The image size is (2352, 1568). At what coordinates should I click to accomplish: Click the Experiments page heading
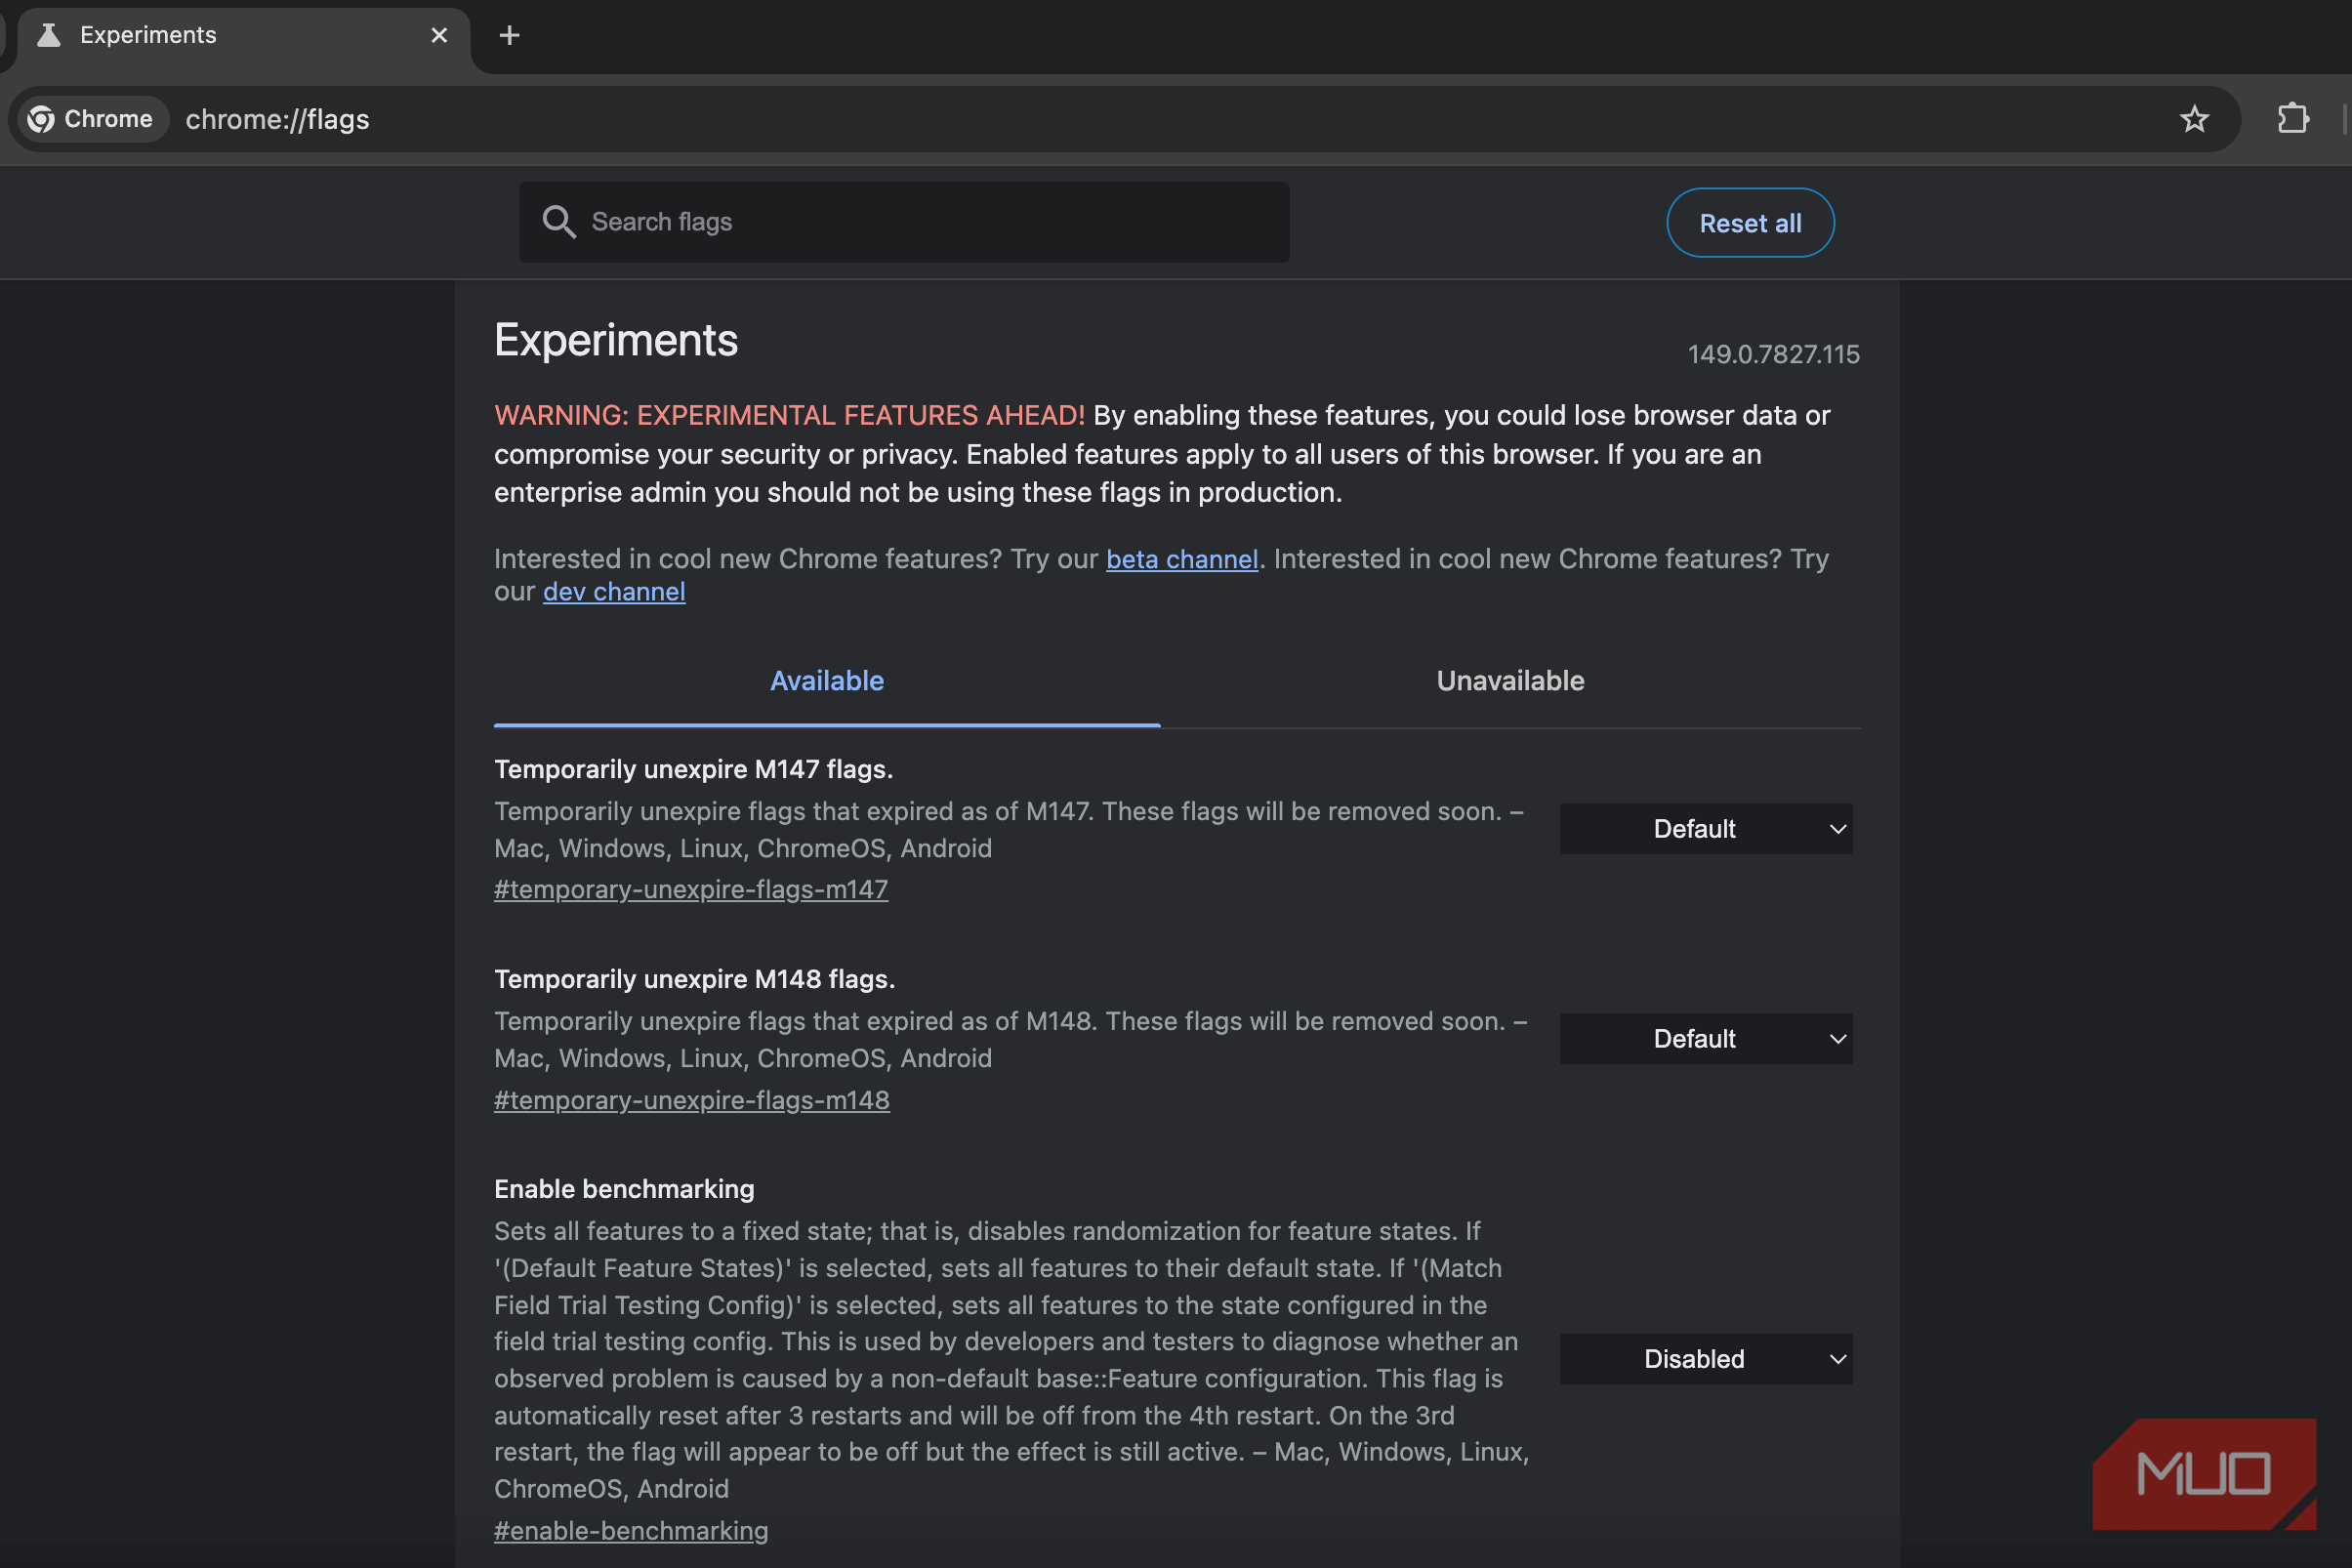tap(616, 341)
